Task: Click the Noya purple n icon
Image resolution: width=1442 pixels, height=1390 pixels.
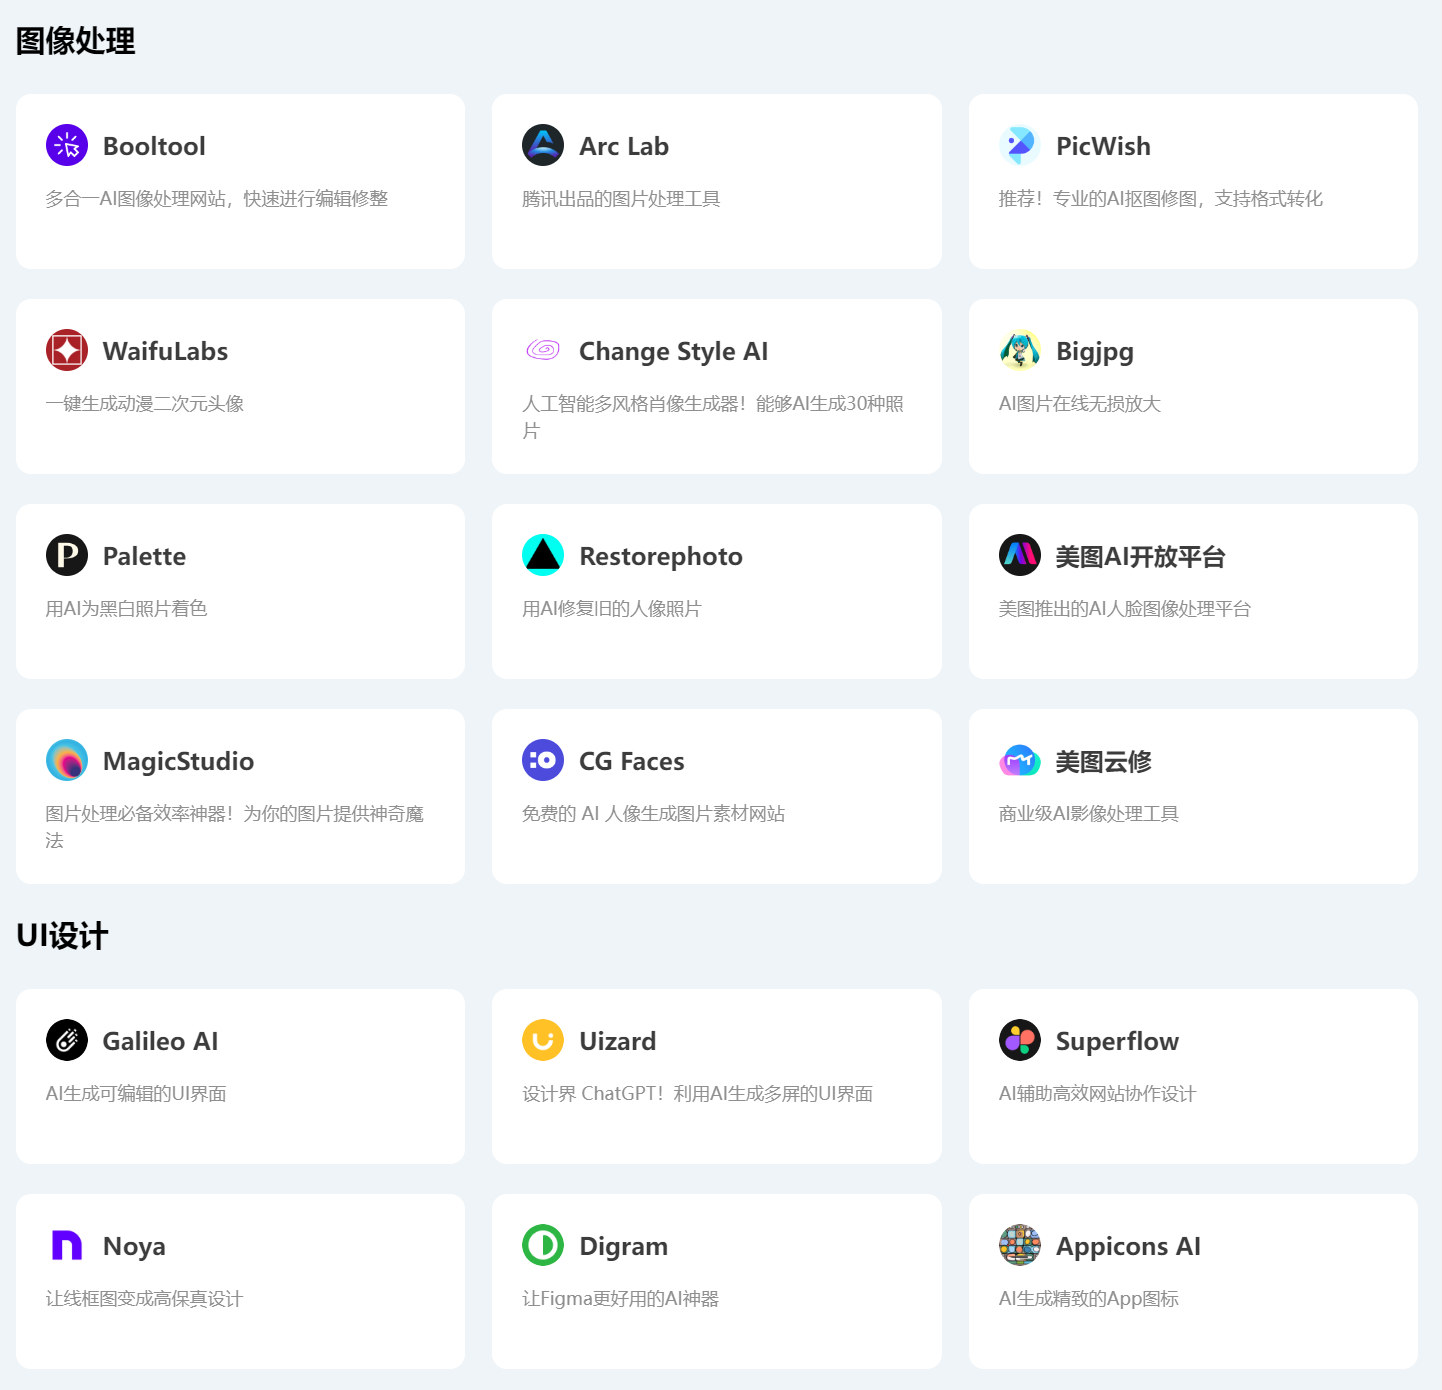Action: pyautogui.click(x=67, y=1246)
